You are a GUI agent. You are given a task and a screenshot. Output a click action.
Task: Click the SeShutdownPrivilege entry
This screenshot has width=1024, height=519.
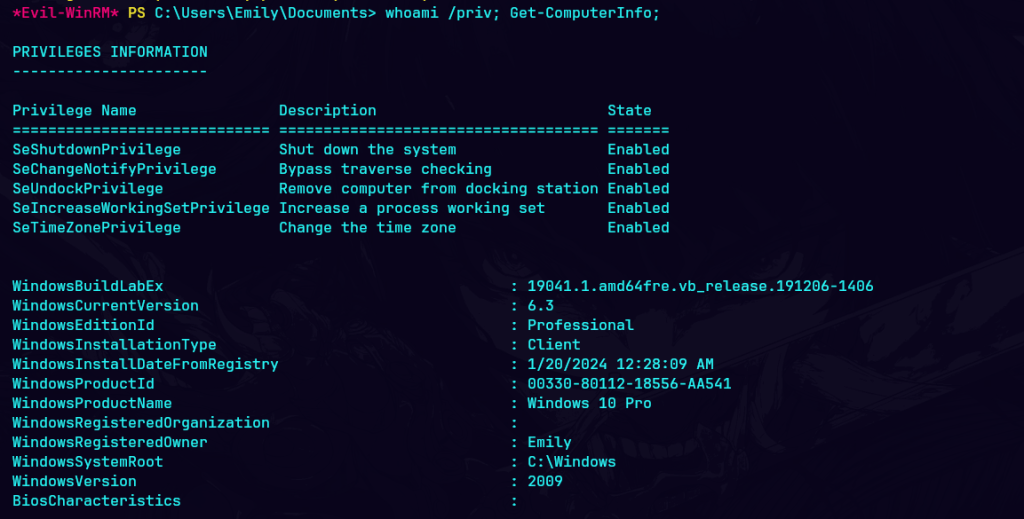tap(96, 149)
